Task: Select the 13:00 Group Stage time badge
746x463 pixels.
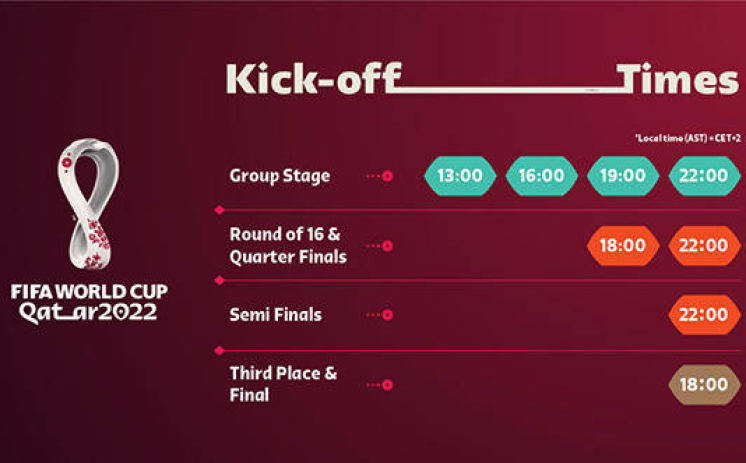Action: [x=460, y=176]
